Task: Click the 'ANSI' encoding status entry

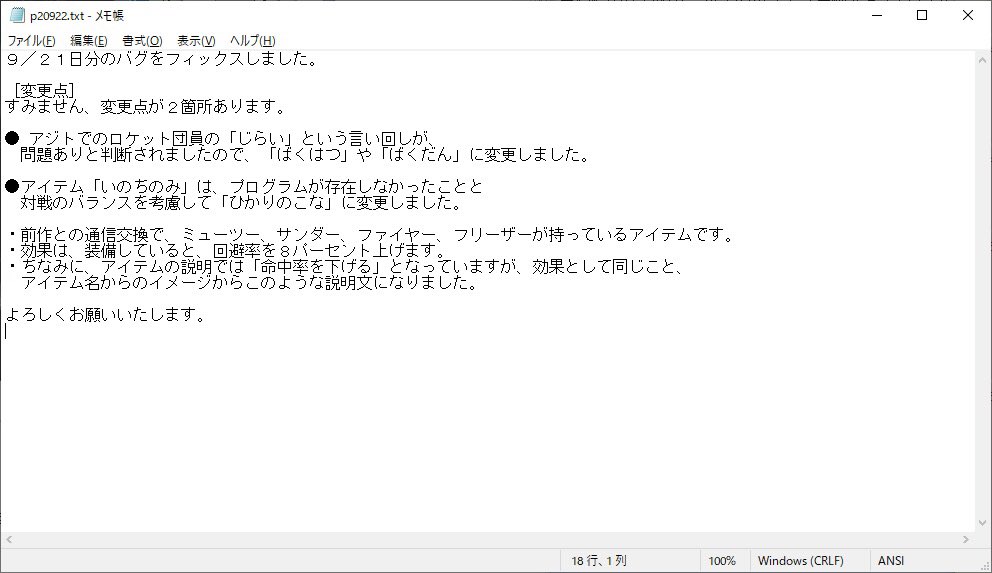Action: point(891,561)
